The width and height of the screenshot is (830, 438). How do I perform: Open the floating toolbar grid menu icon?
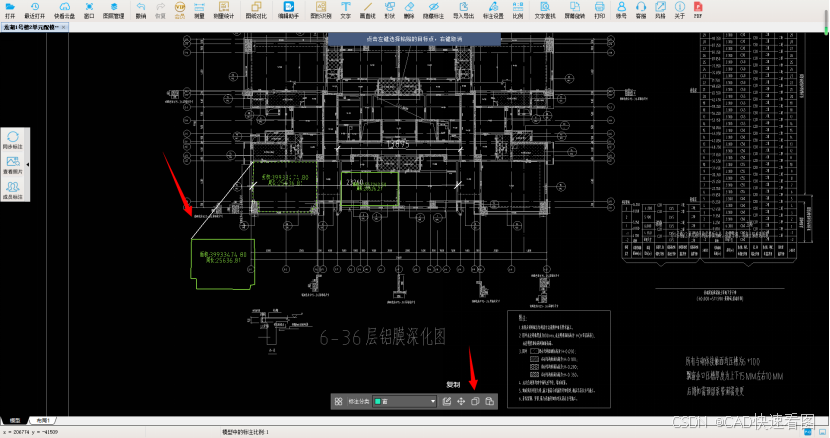(339, 401)
